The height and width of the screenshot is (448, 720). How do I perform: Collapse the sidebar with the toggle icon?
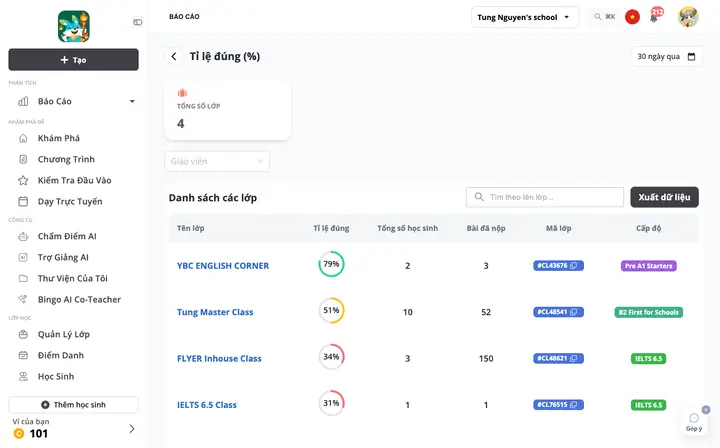tap(137, 22)
